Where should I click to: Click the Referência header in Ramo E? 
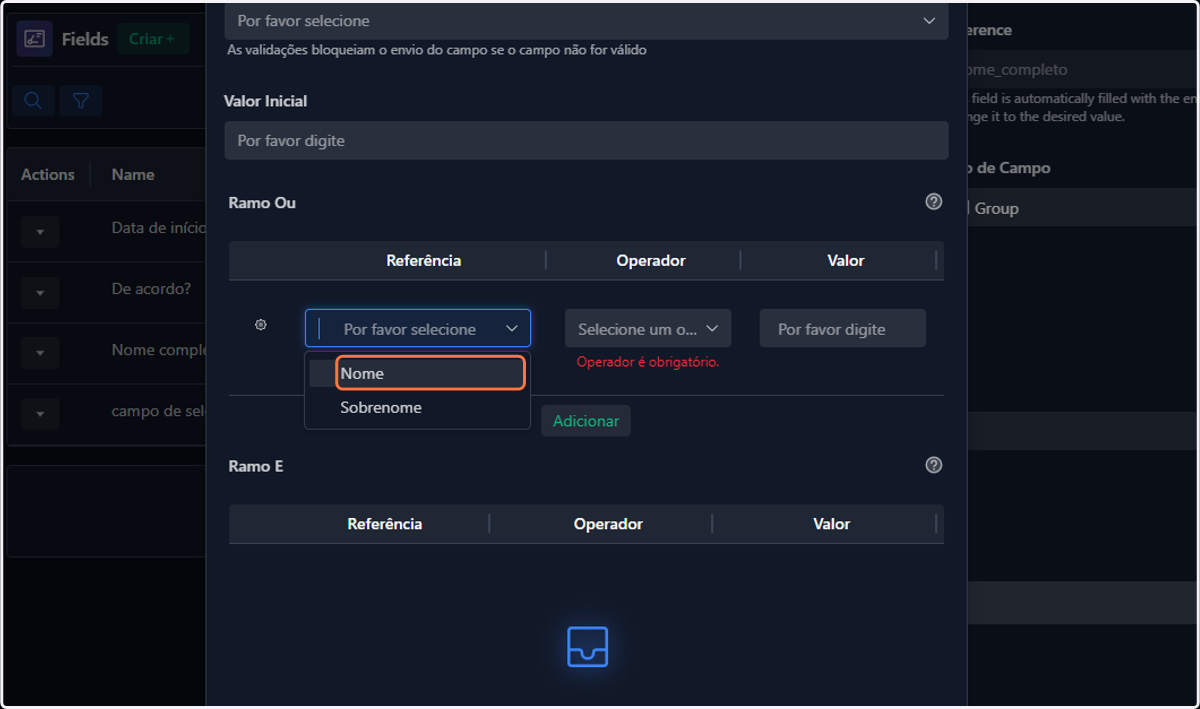tap(385, 523)
